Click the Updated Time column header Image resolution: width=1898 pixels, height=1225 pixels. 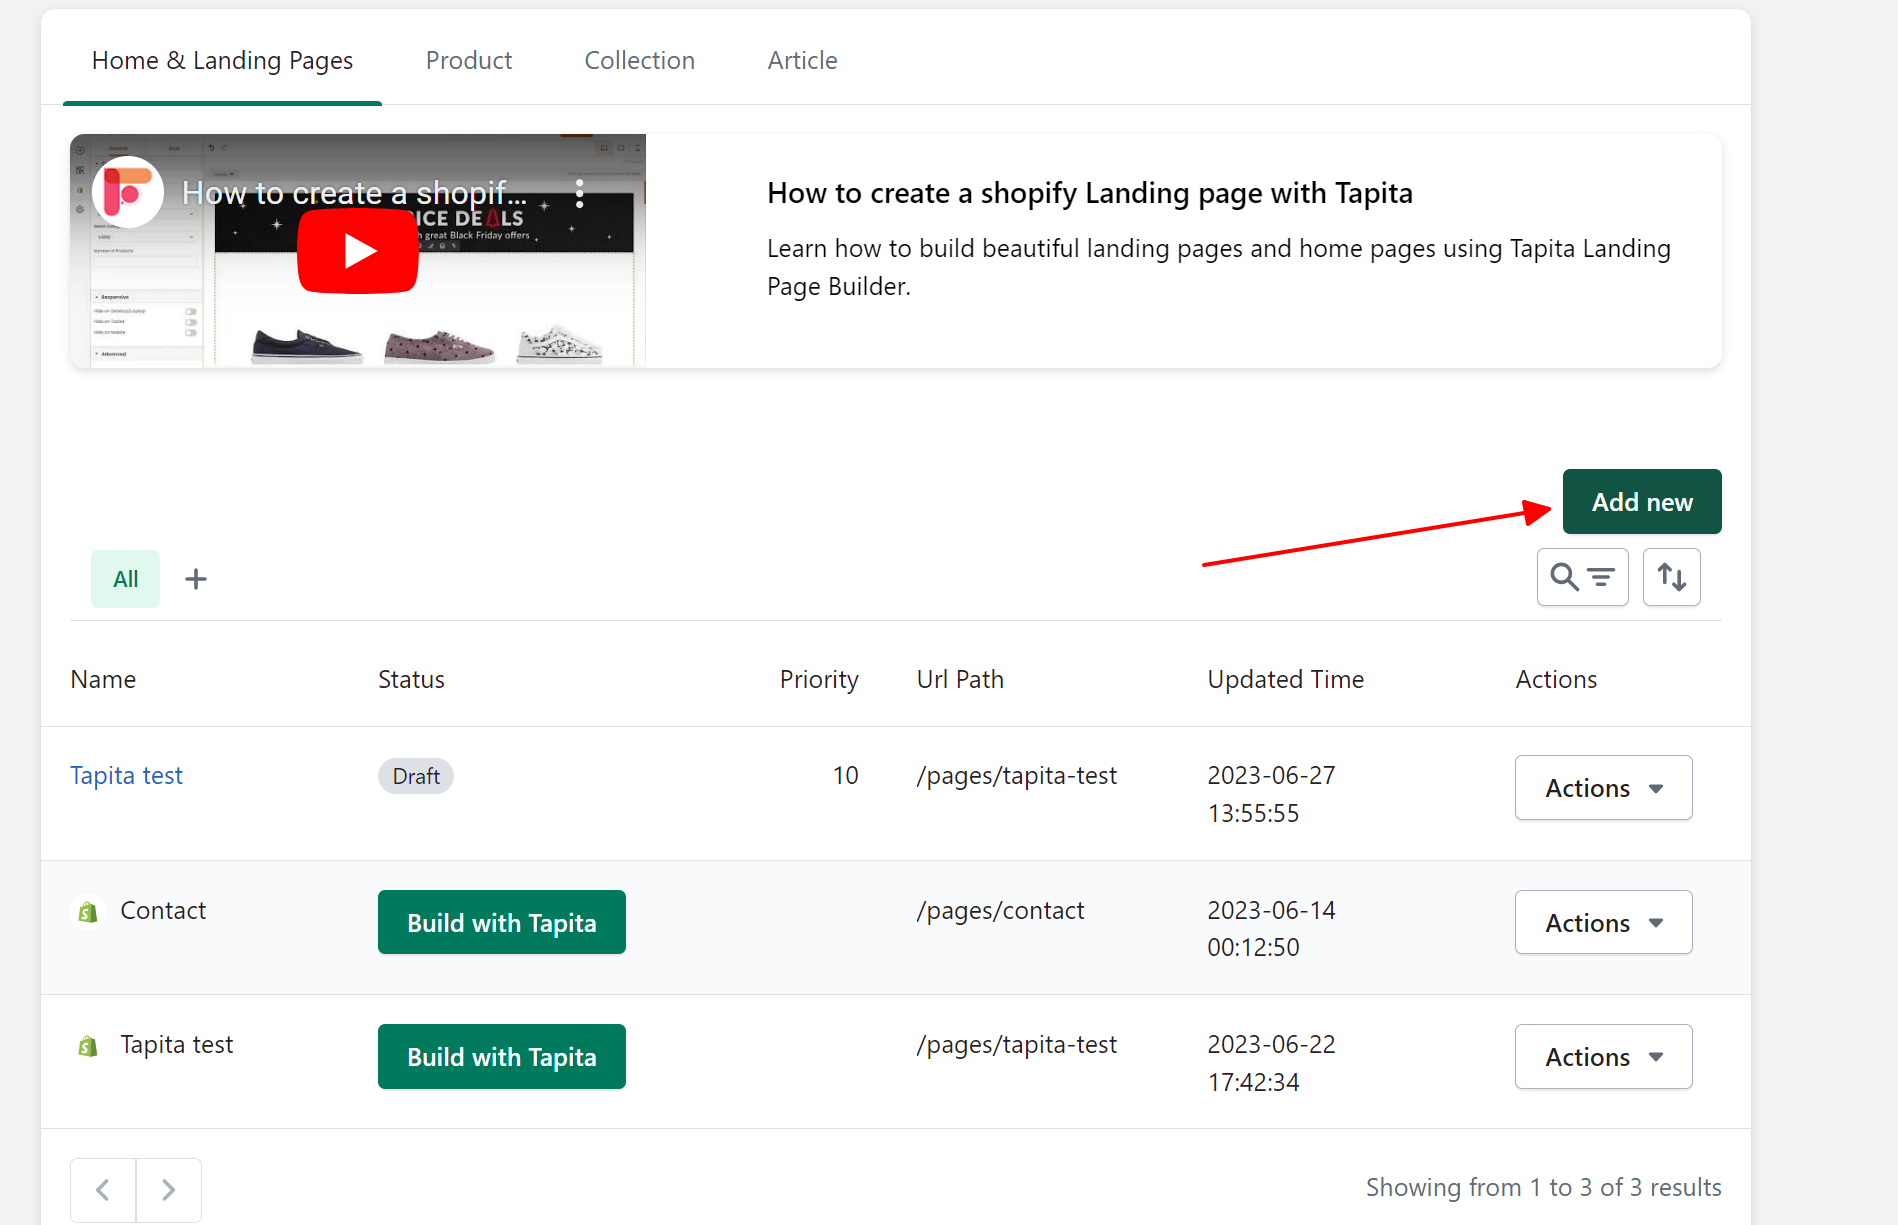1286,680
